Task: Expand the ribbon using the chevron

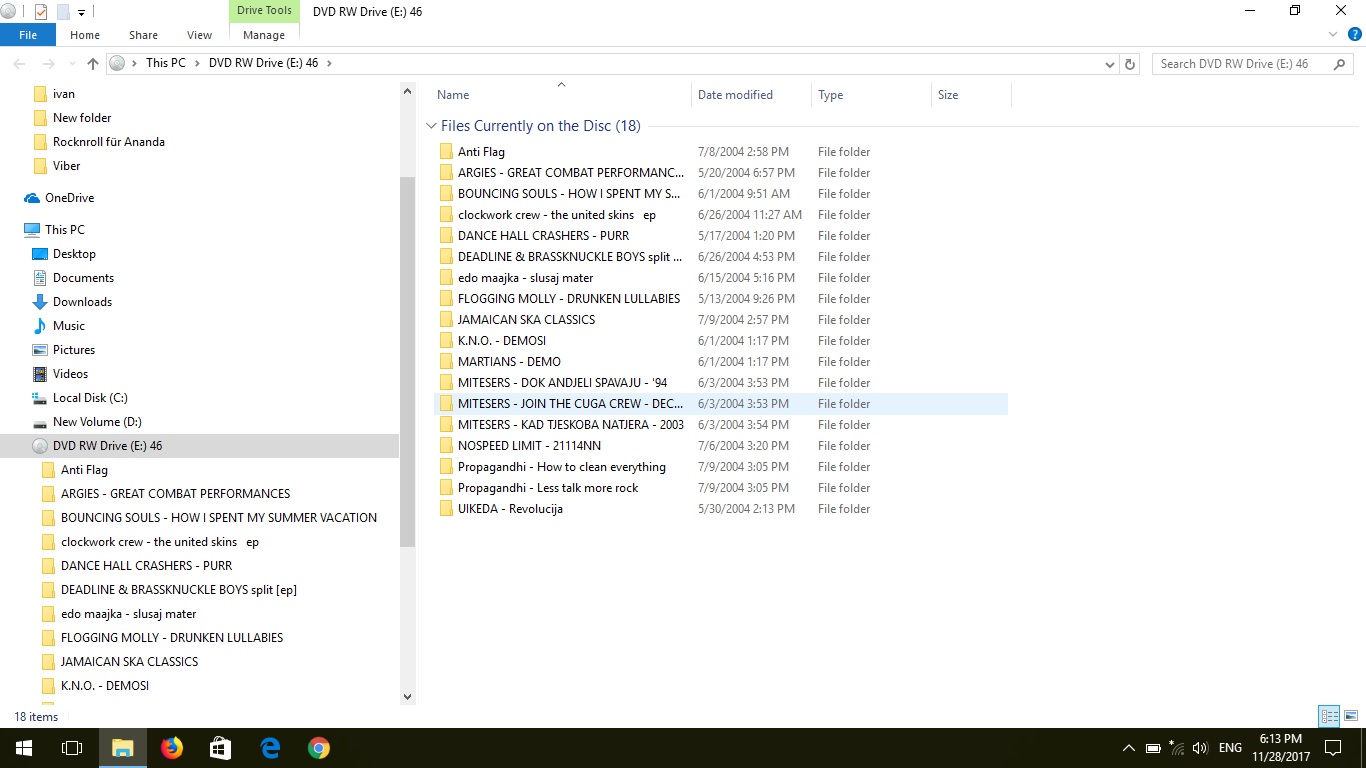Action: click(x=1333, y=35)
